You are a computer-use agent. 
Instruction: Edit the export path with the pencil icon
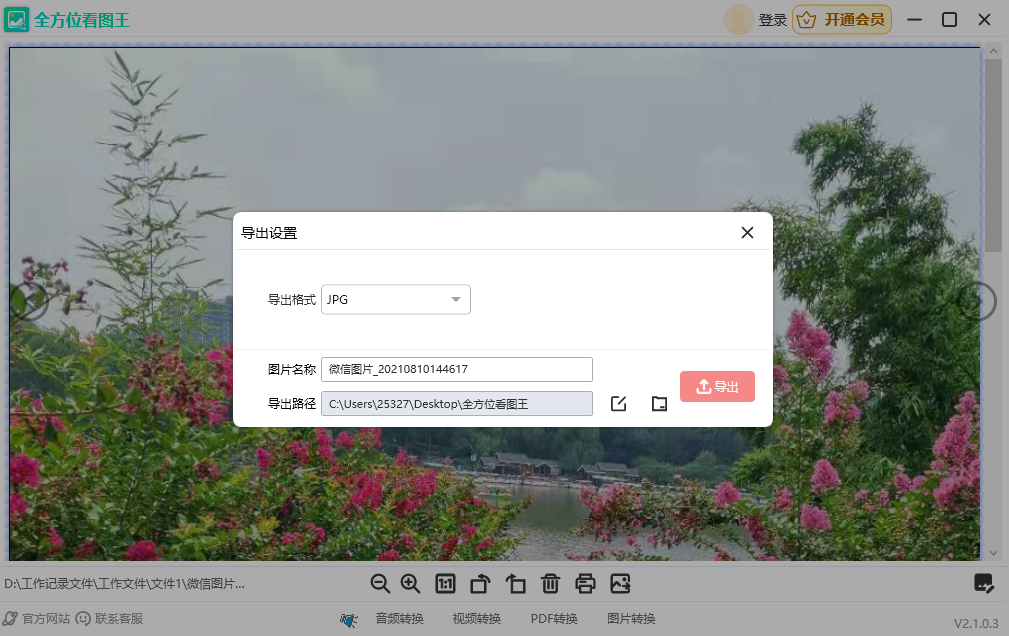tap(618, 403)
